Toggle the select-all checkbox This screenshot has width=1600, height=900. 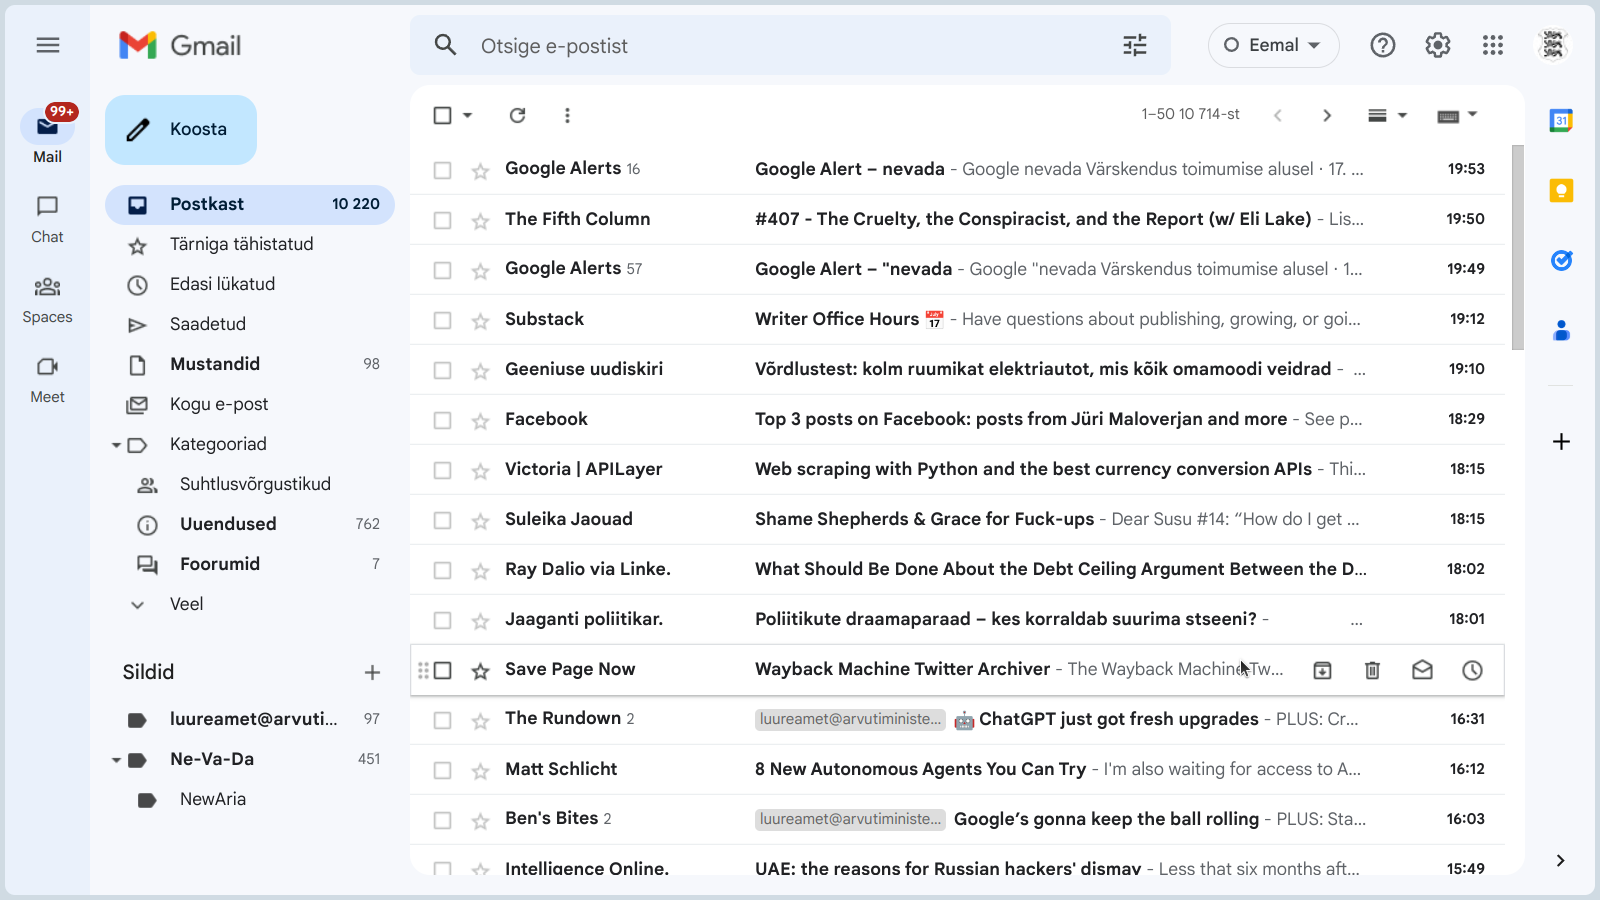point(442,115)
